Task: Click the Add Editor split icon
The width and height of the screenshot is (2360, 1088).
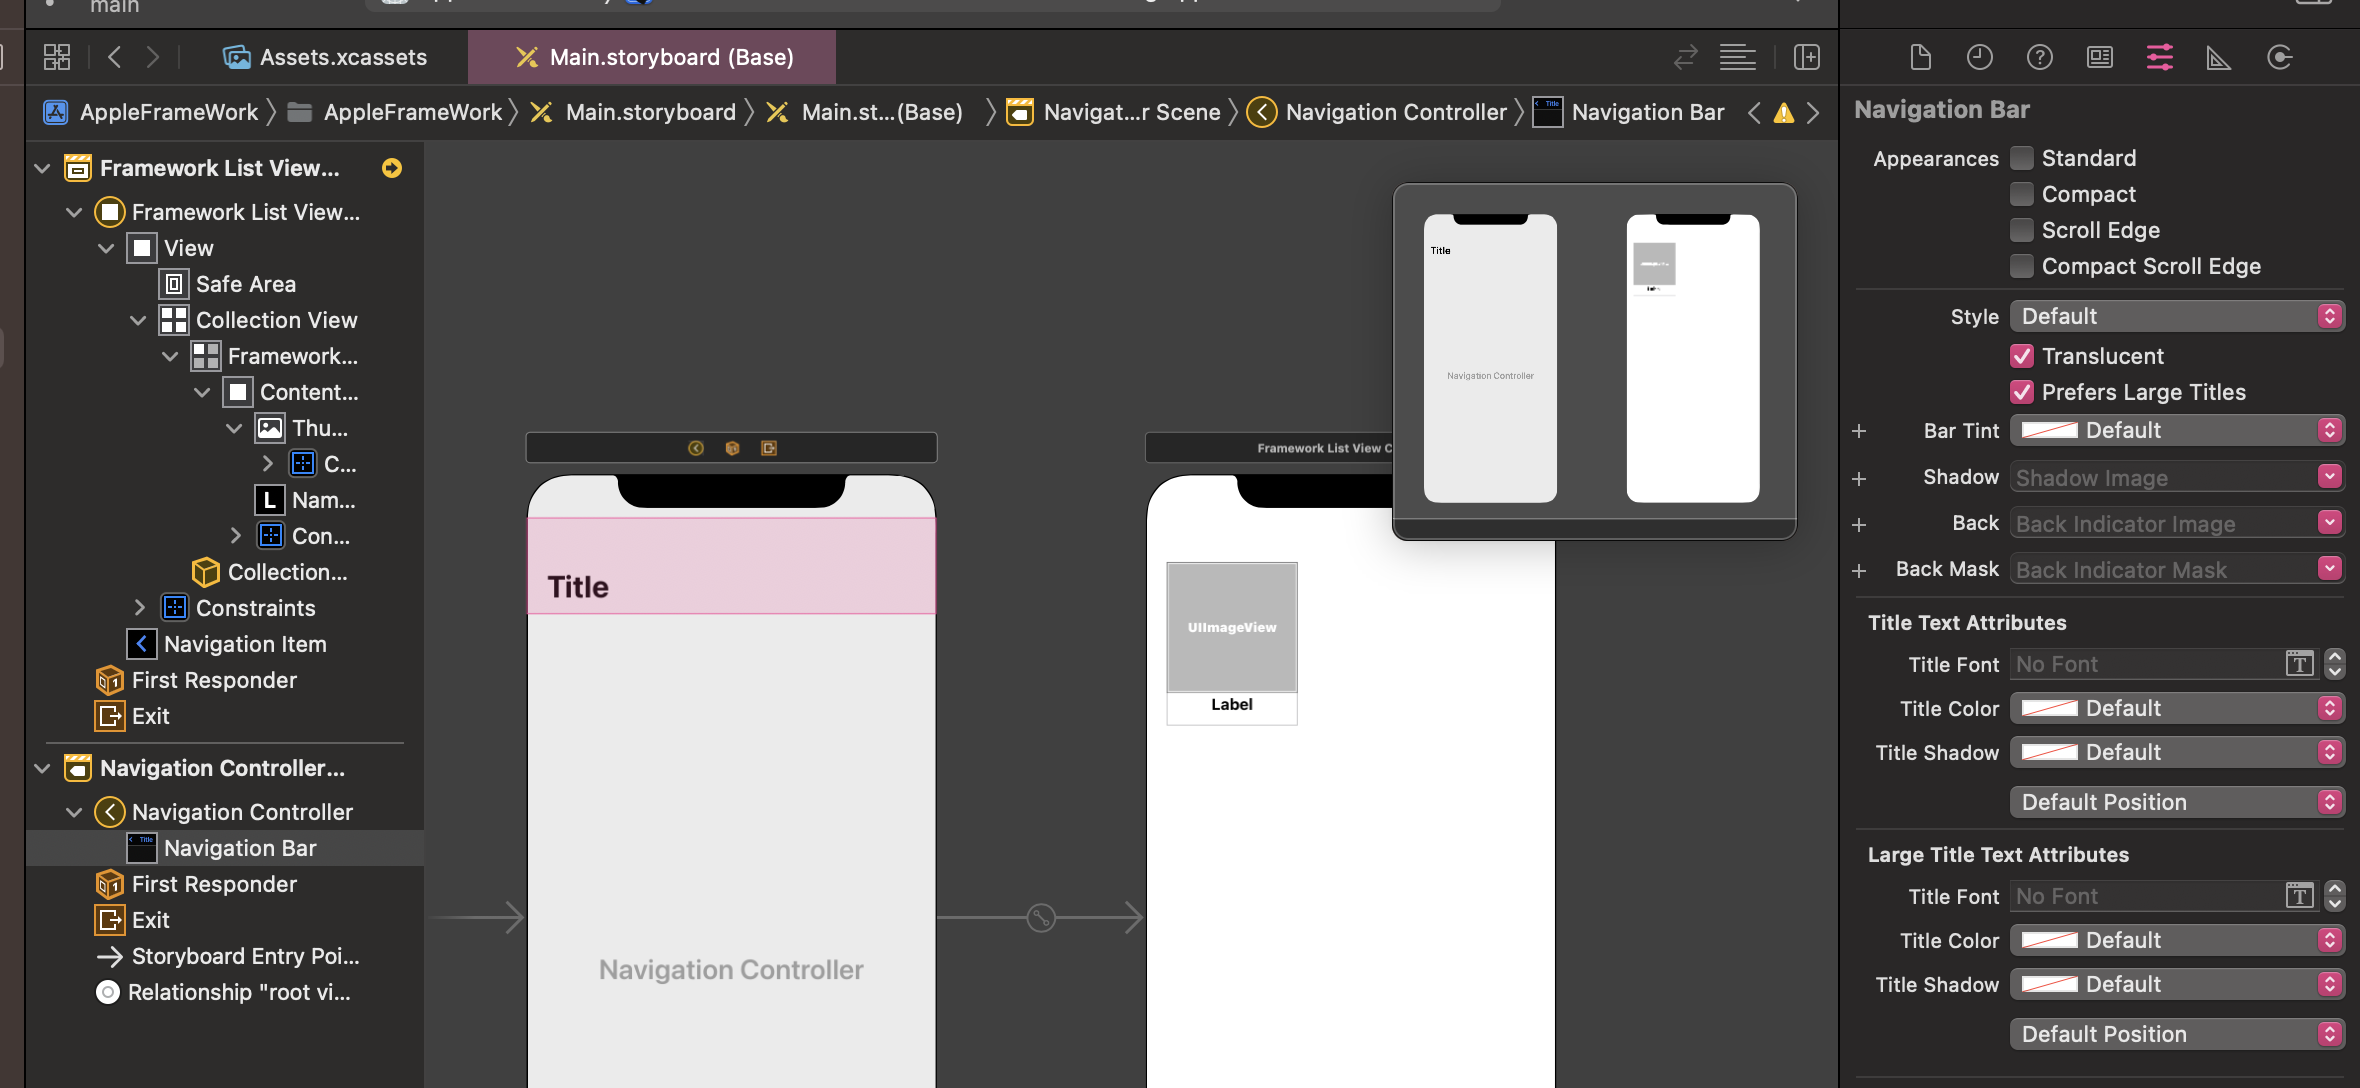Action: click(x=1806, y=57)
